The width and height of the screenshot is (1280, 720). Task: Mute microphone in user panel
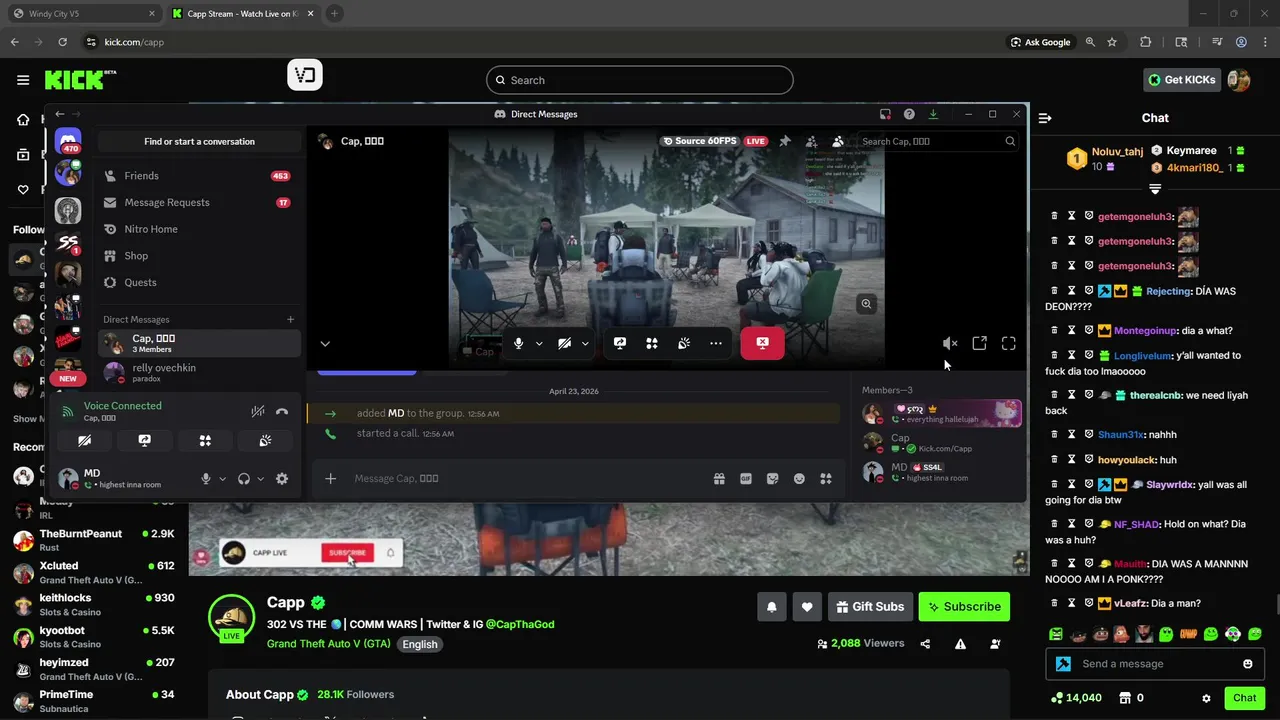[206, 479]
